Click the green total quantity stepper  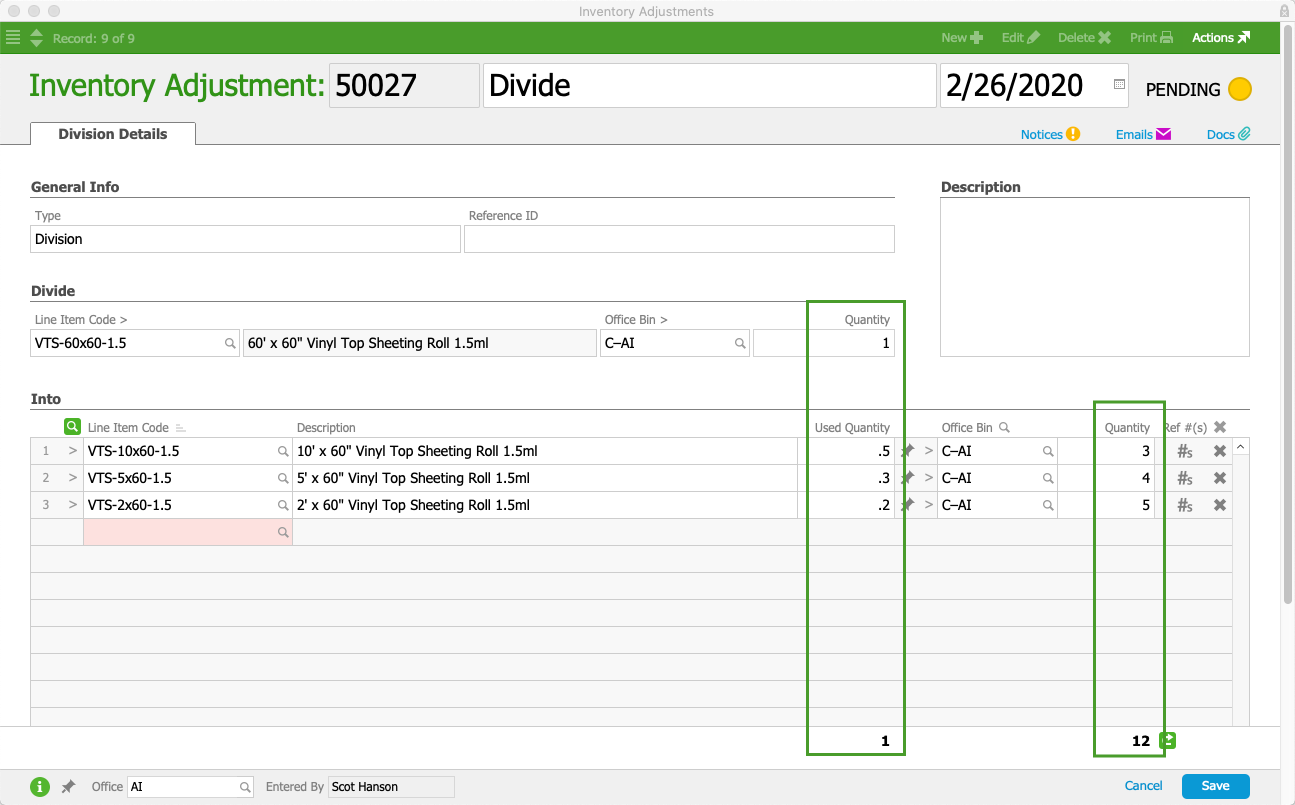1168,741
